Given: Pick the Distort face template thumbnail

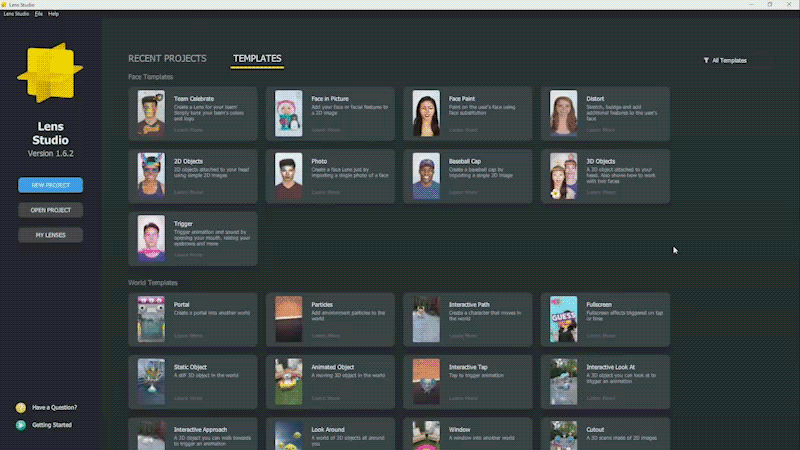Looking at the screenshot, I should click(564, 113).
